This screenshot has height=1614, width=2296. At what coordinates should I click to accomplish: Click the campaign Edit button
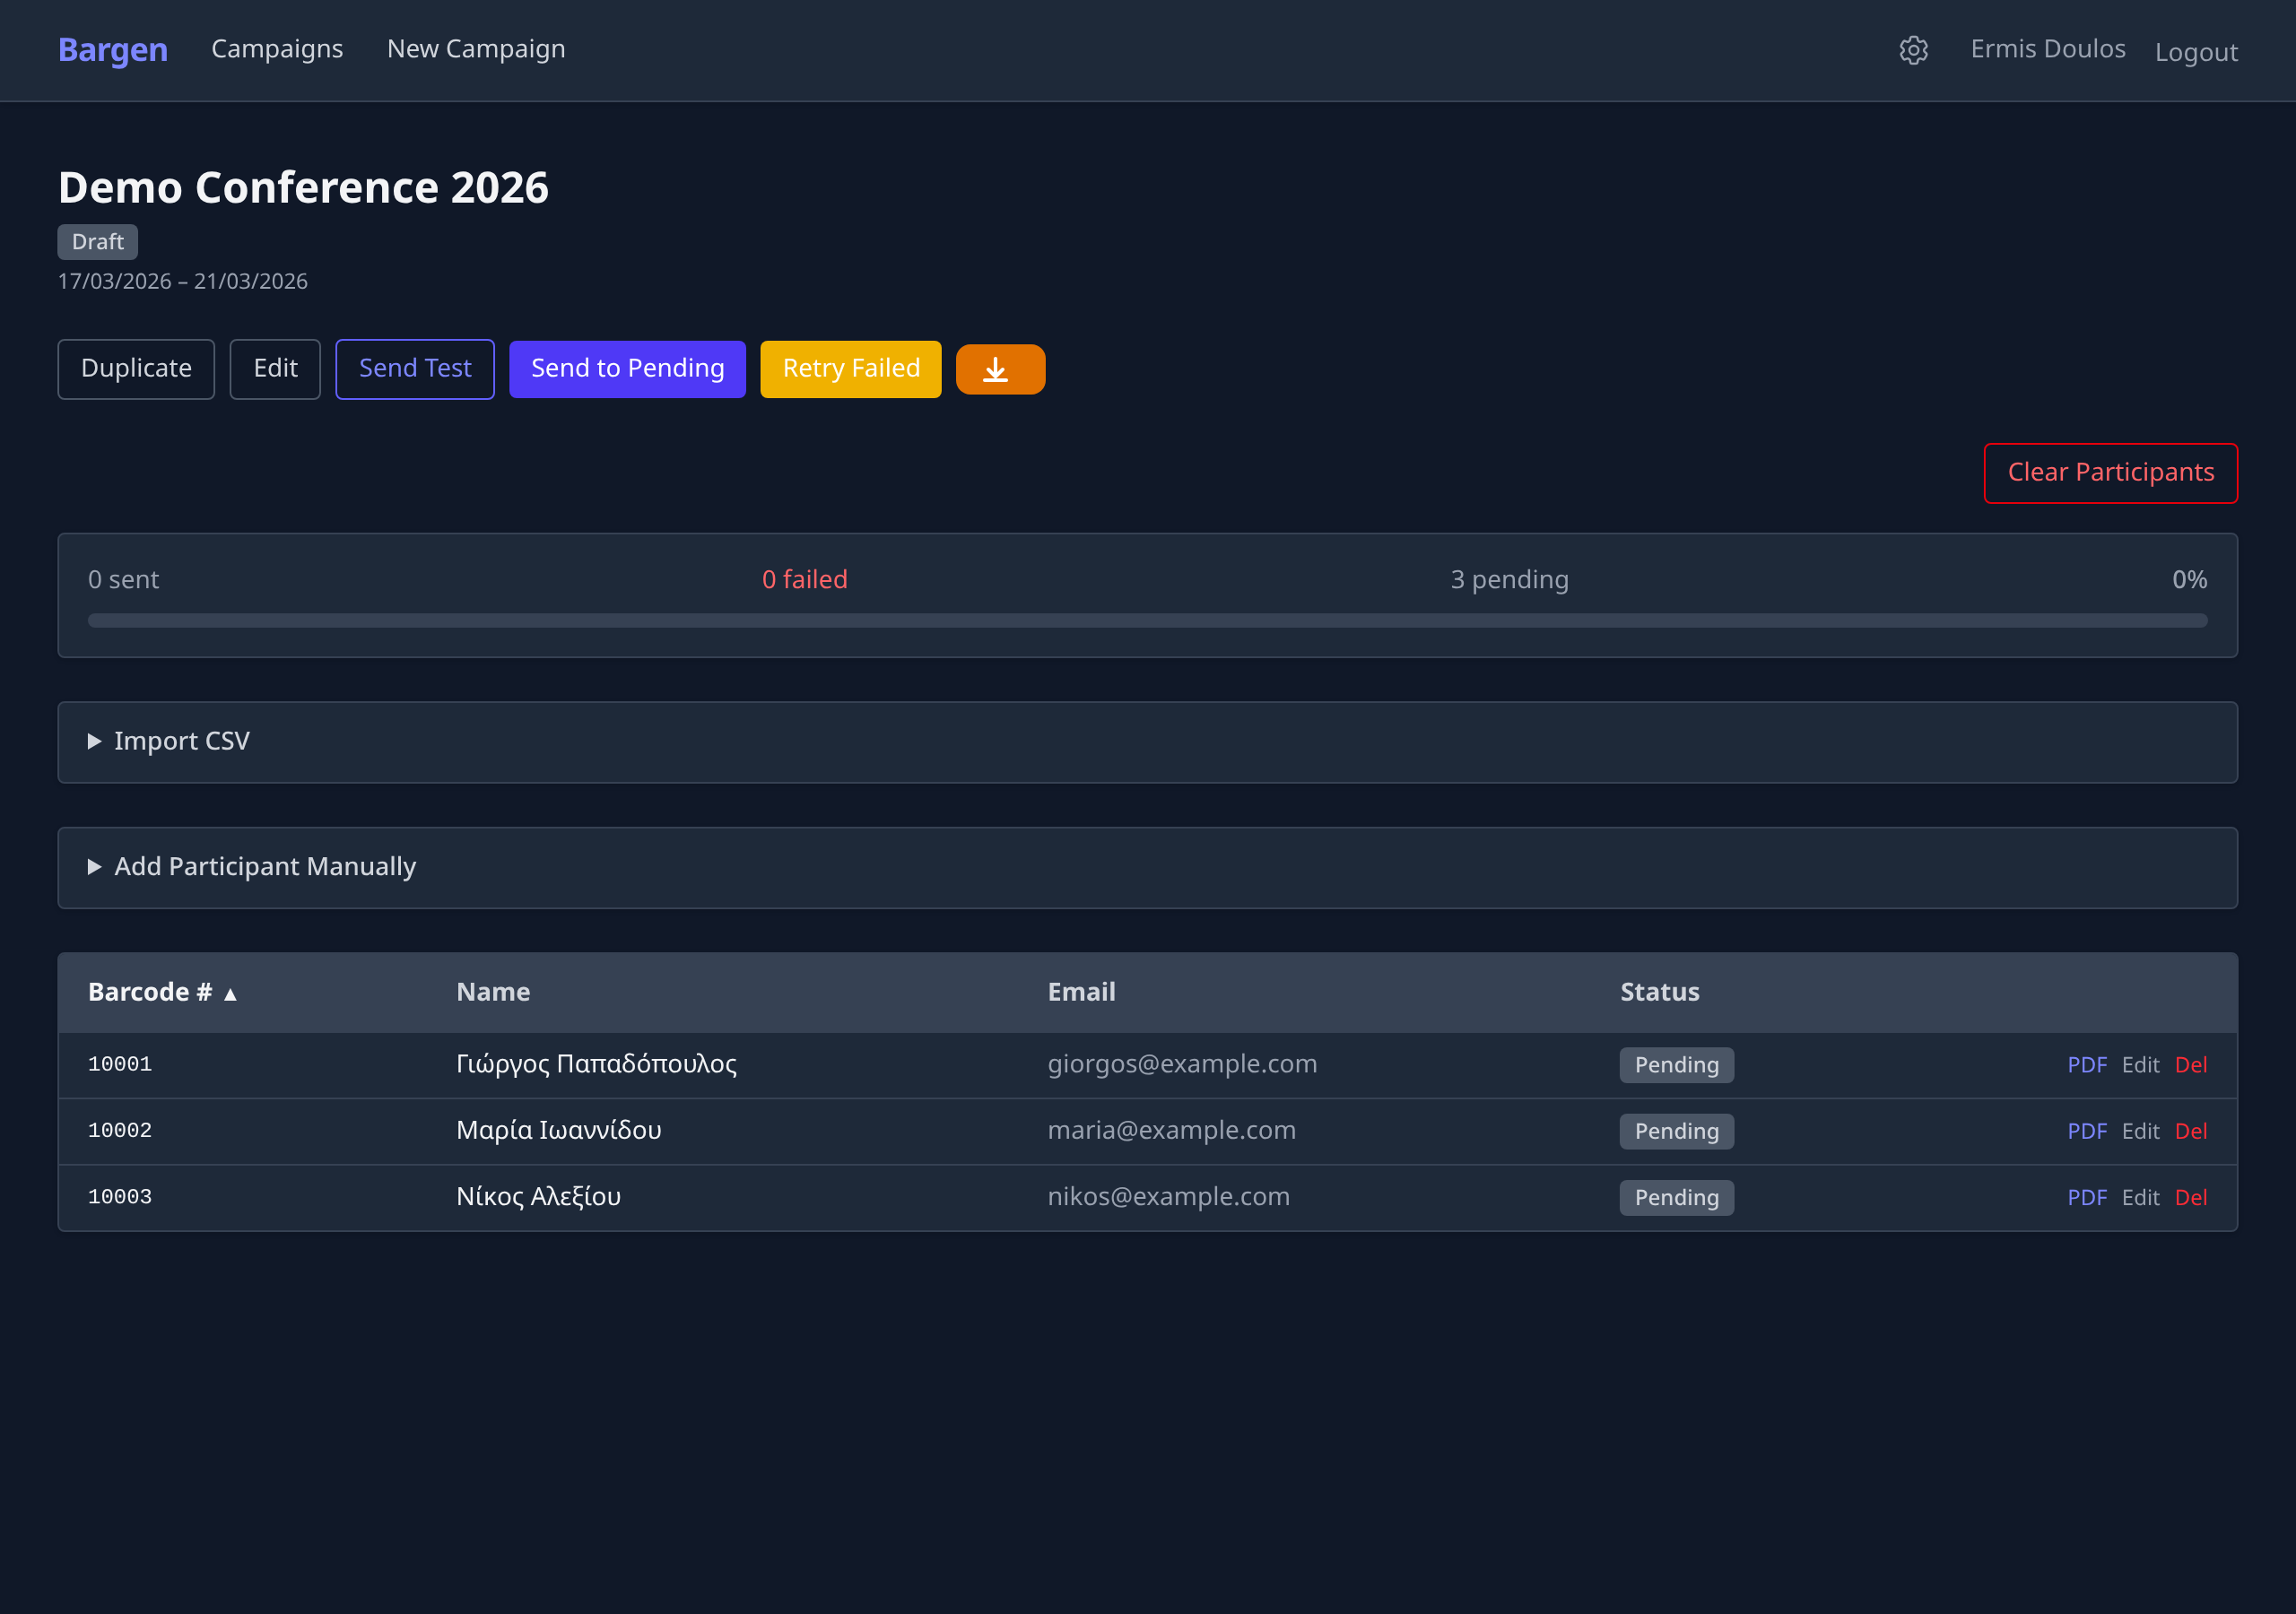(275, 369)
